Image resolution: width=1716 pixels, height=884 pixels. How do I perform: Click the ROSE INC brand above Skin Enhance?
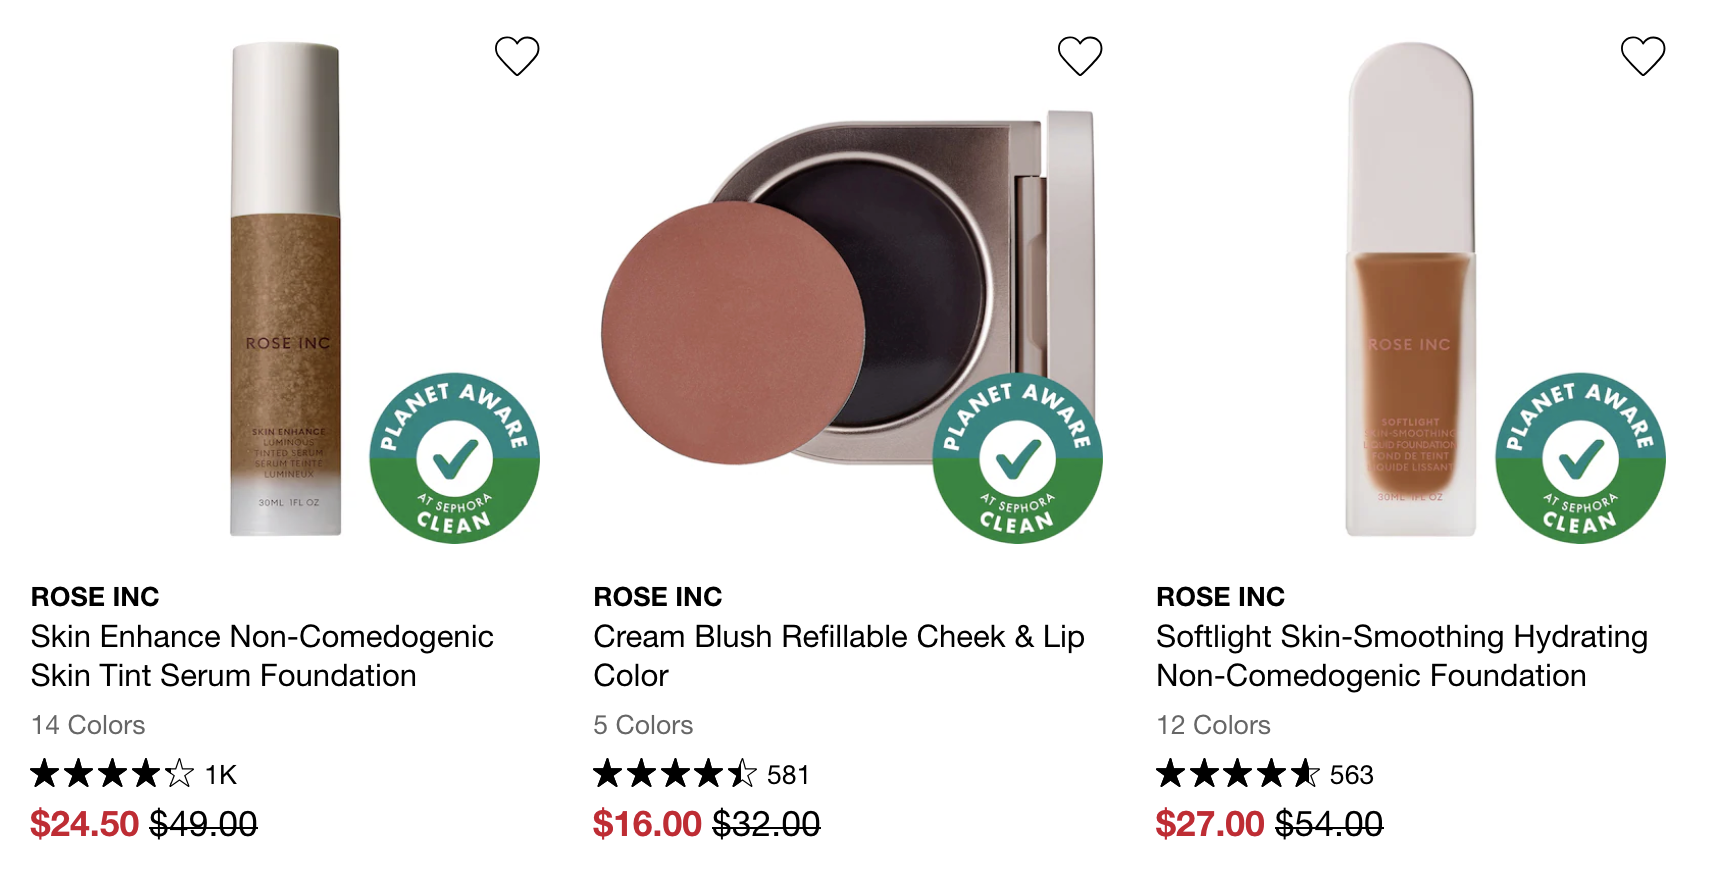(95, 597)
